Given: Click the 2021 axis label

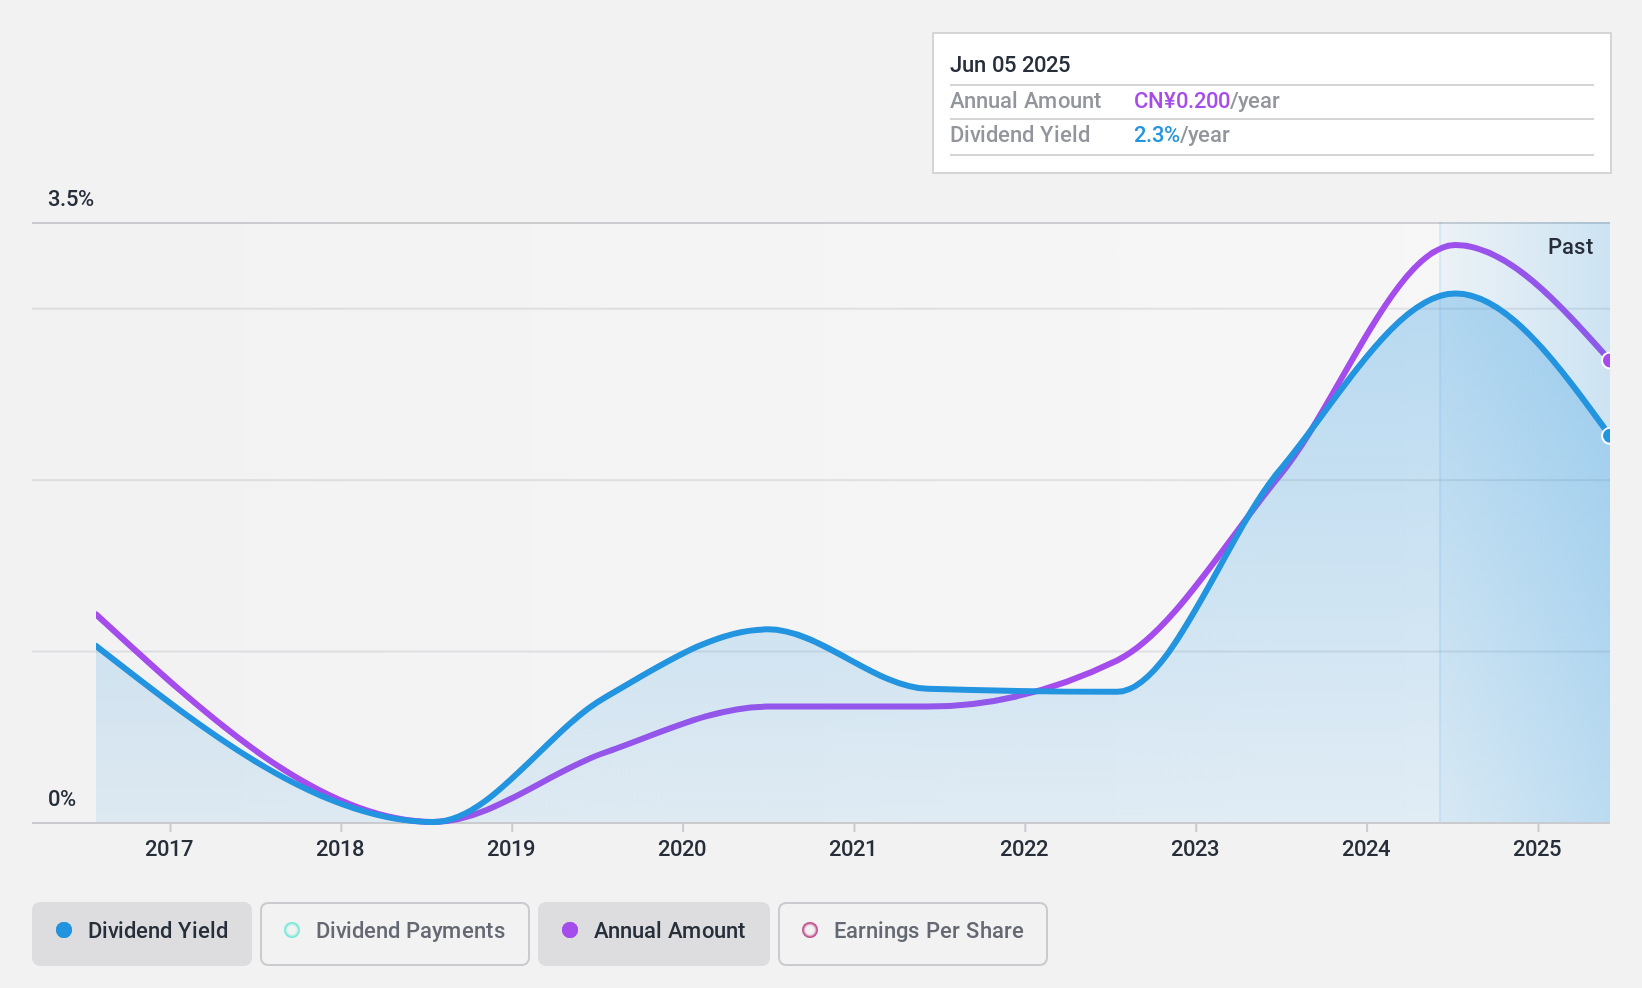Looking at the screenshot, I should click(x=853, y=848).
